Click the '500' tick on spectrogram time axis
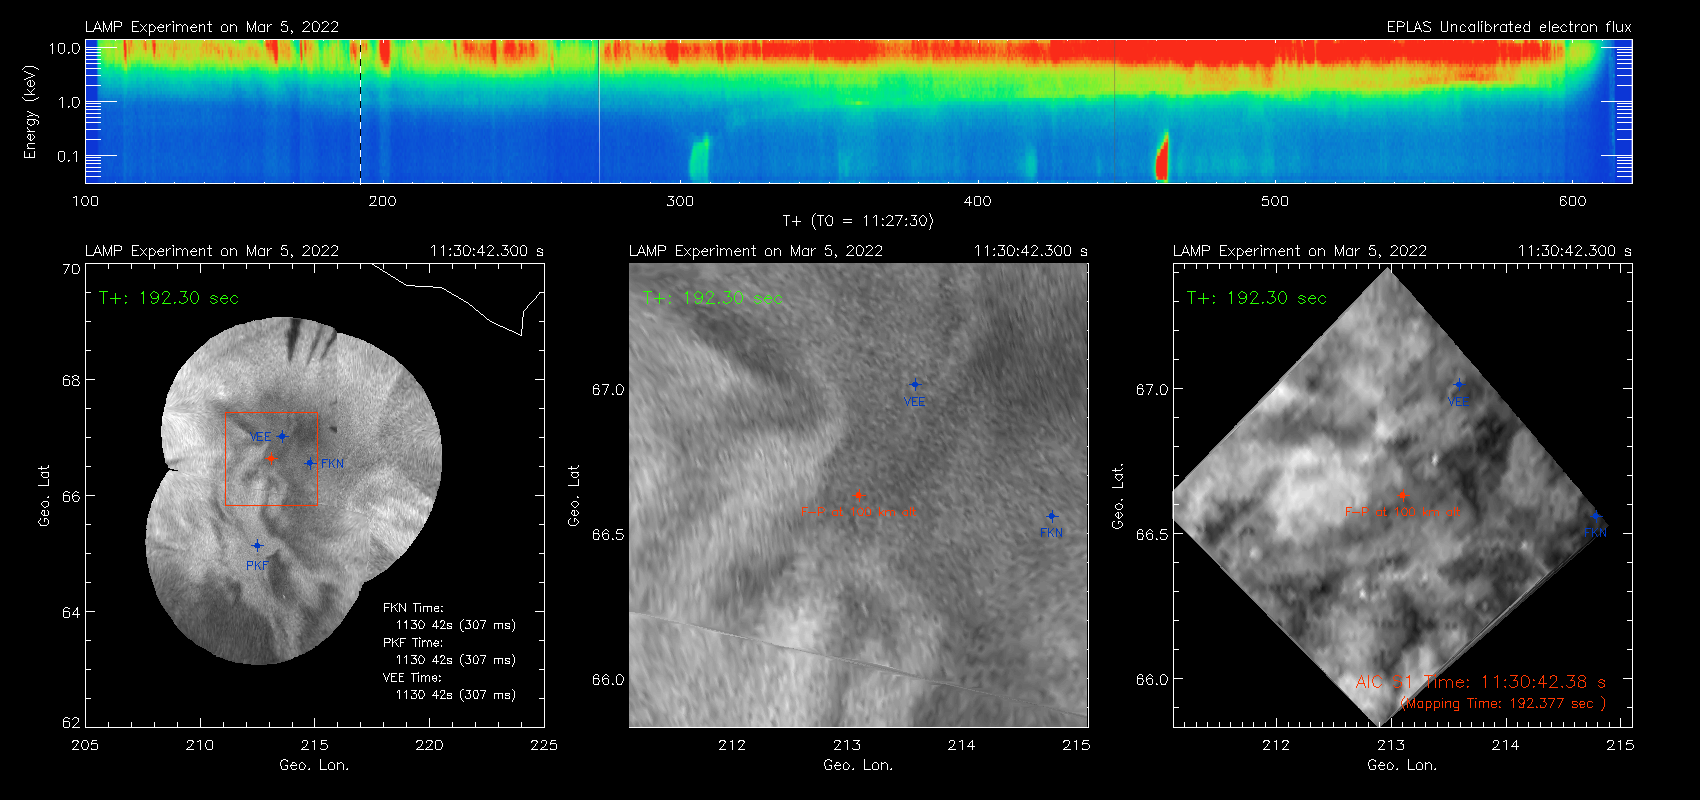Screen dimensions: 1700x800 pos(1275,201)
